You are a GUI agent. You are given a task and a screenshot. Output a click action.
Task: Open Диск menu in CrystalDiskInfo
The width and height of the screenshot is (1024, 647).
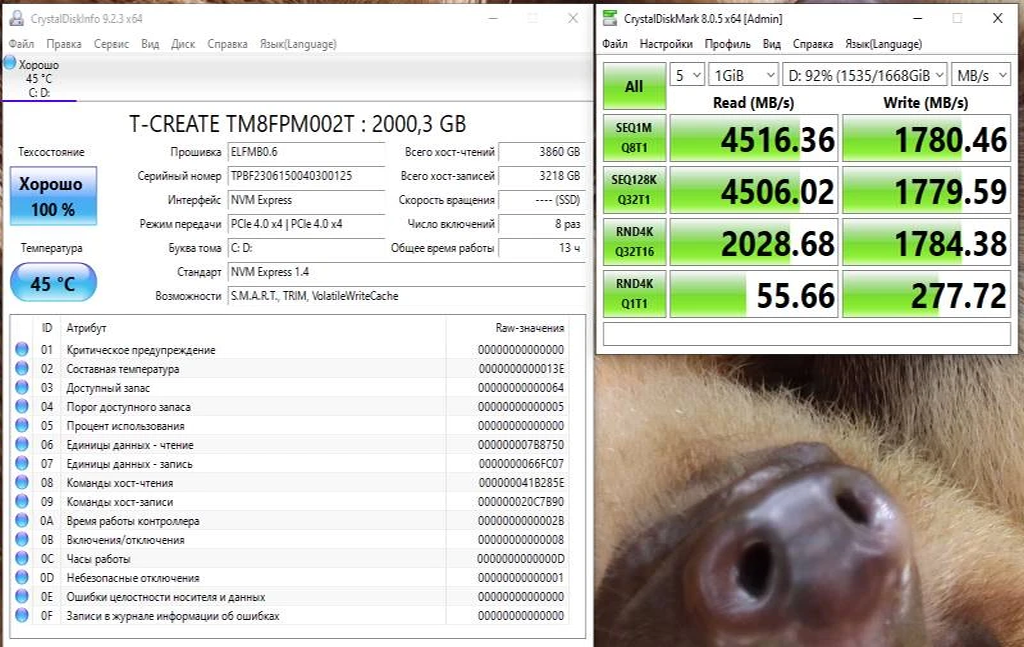coord(183,44)
